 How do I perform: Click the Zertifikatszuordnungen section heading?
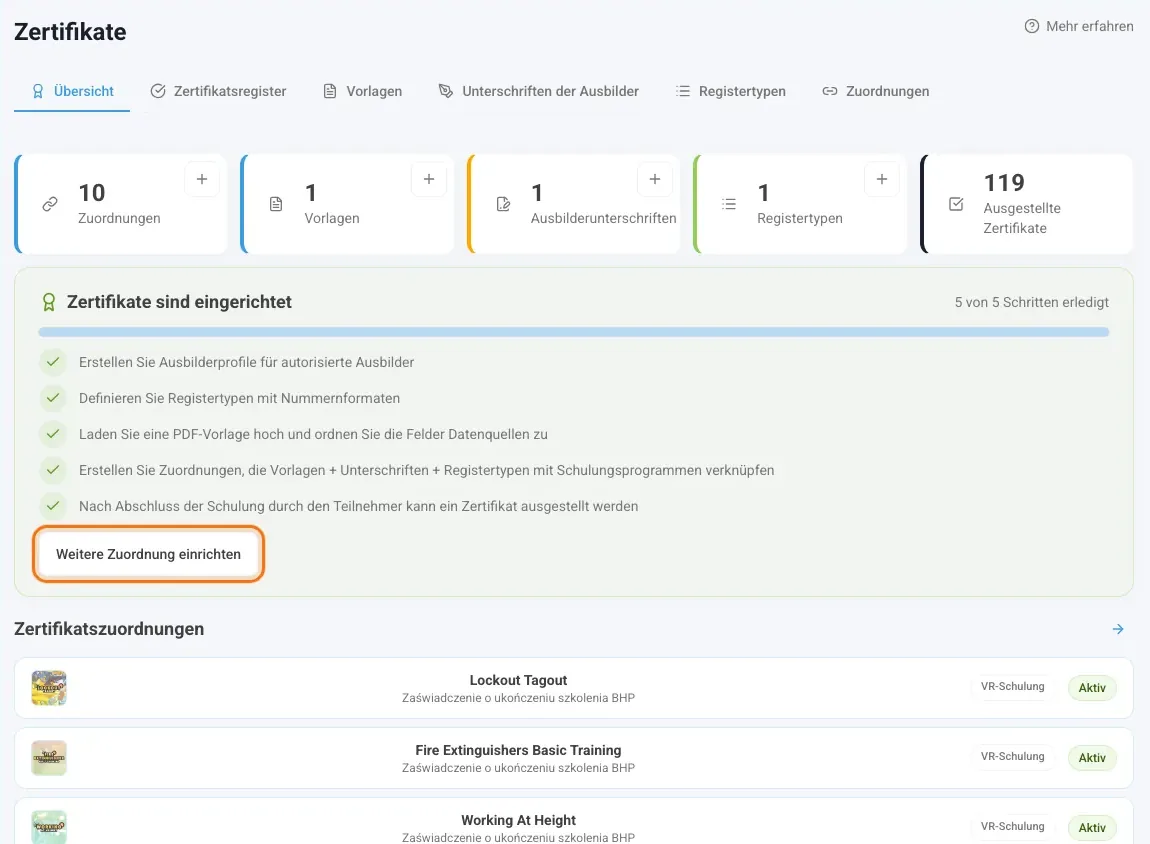coord(109,629)
